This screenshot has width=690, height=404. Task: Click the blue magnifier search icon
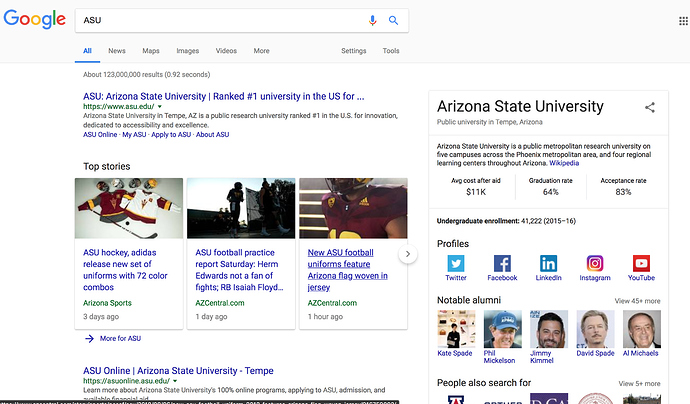(x=393, y=20)
